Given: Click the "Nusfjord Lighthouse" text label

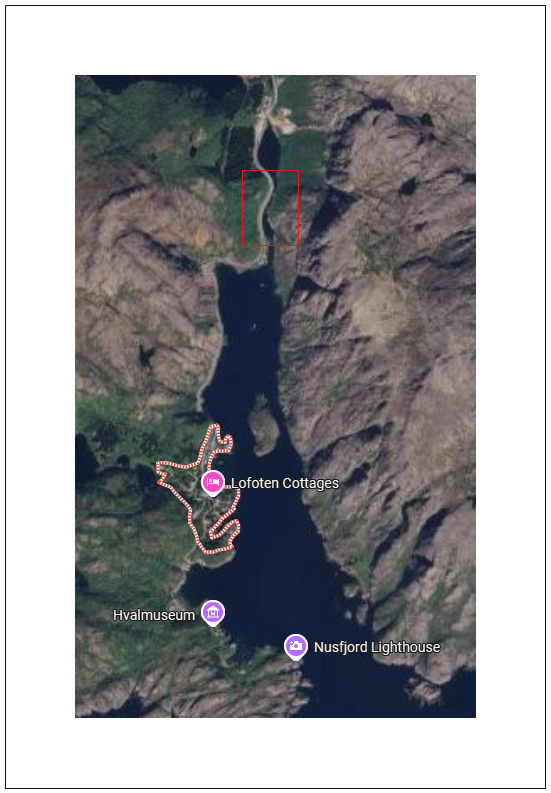Looking at the screenshot, I should [377, 647].
